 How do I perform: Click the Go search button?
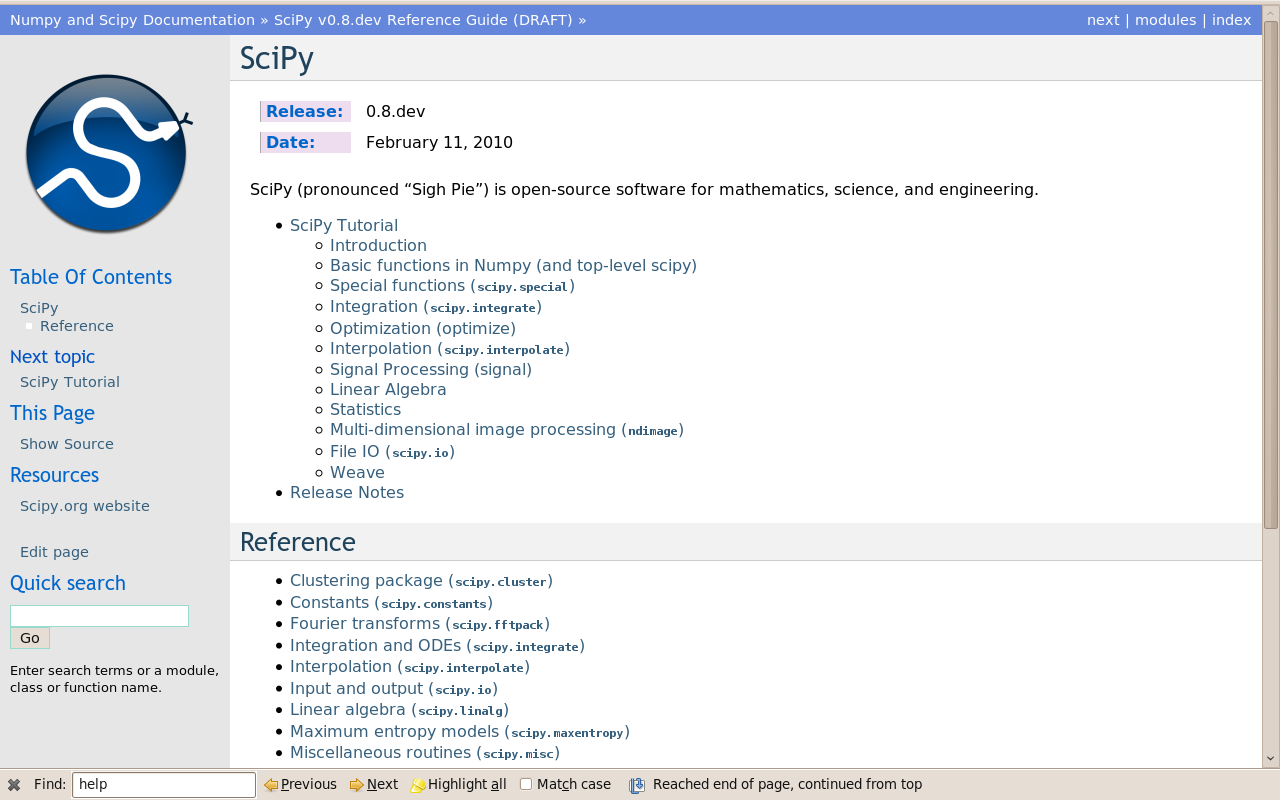[x=30, y=638]
